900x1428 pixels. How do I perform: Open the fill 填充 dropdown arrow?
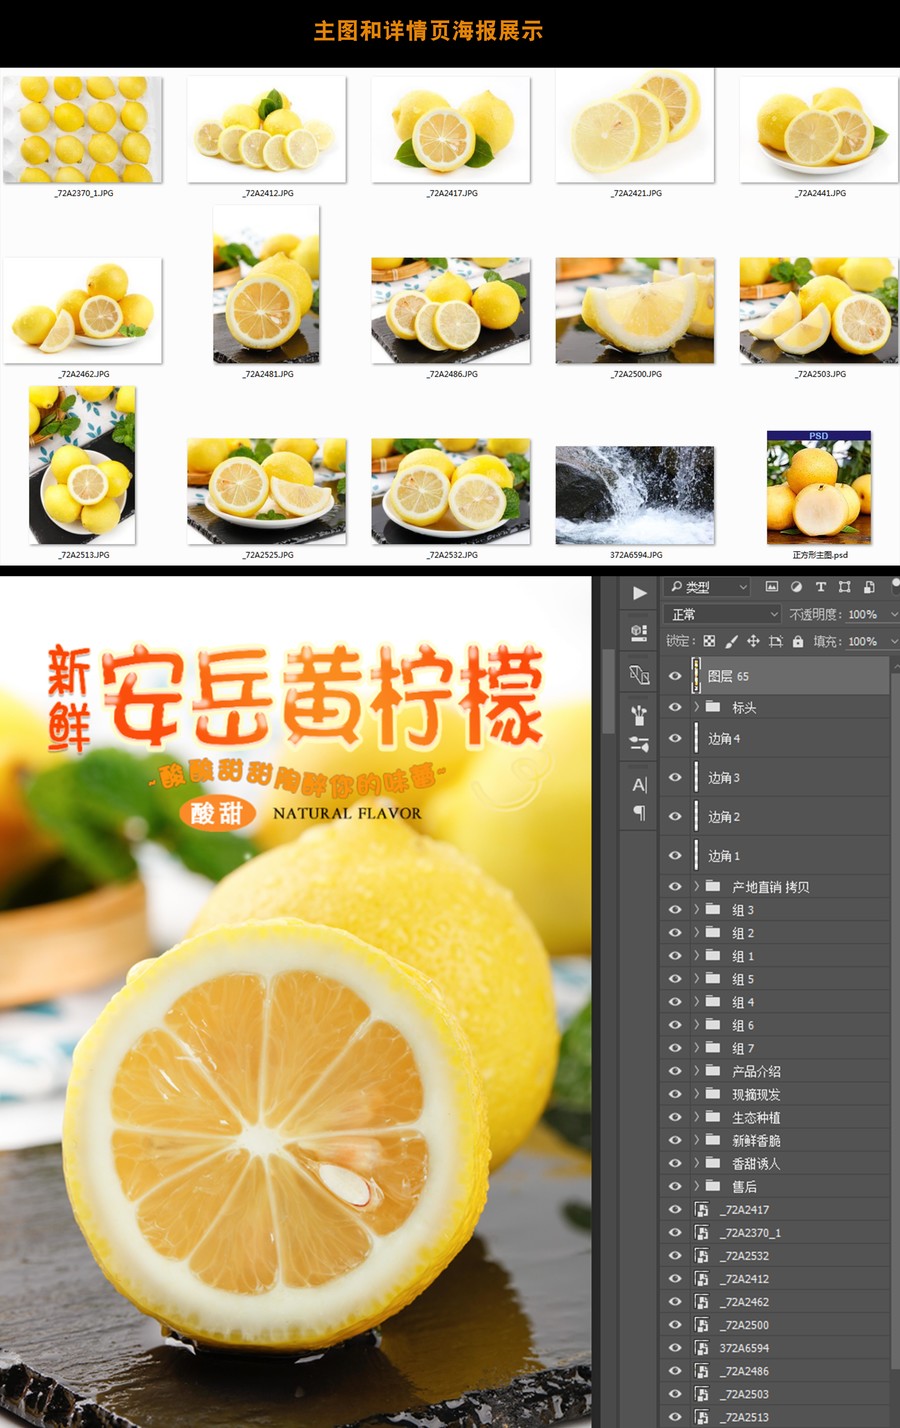(x=894, y=641)
